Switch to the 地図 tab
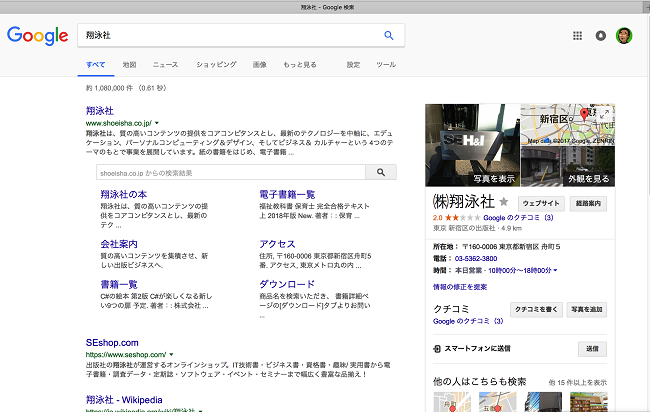The width and height of the screenshot is (650, 412). pyautogui.click(x=129, y=65)
